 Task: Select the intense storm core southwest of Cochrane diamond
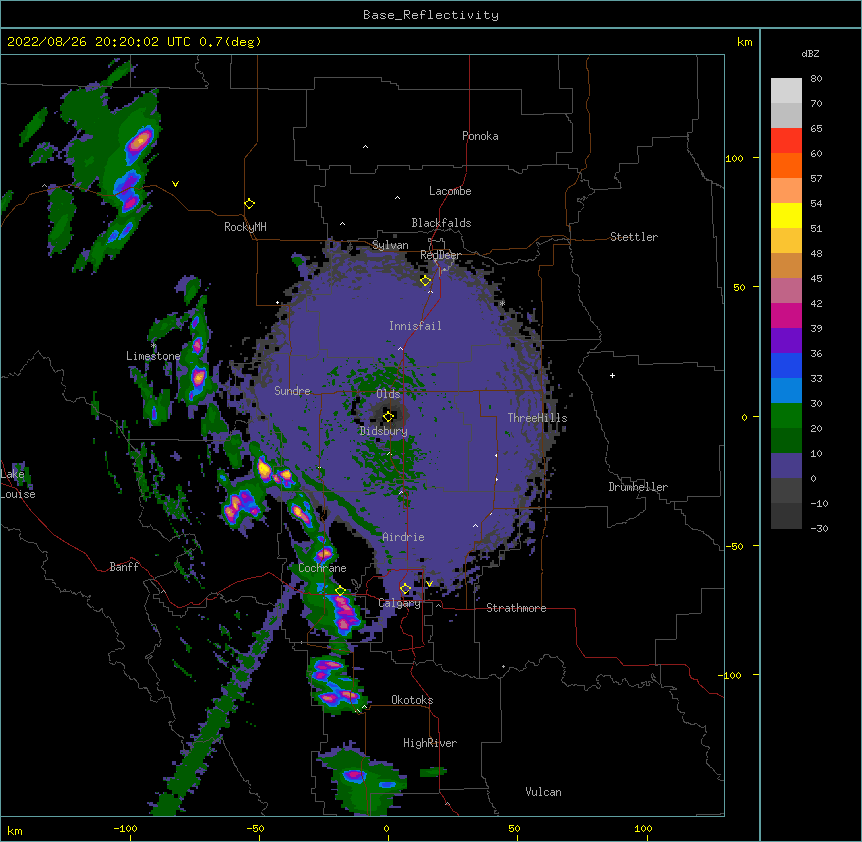coord(344,612)
